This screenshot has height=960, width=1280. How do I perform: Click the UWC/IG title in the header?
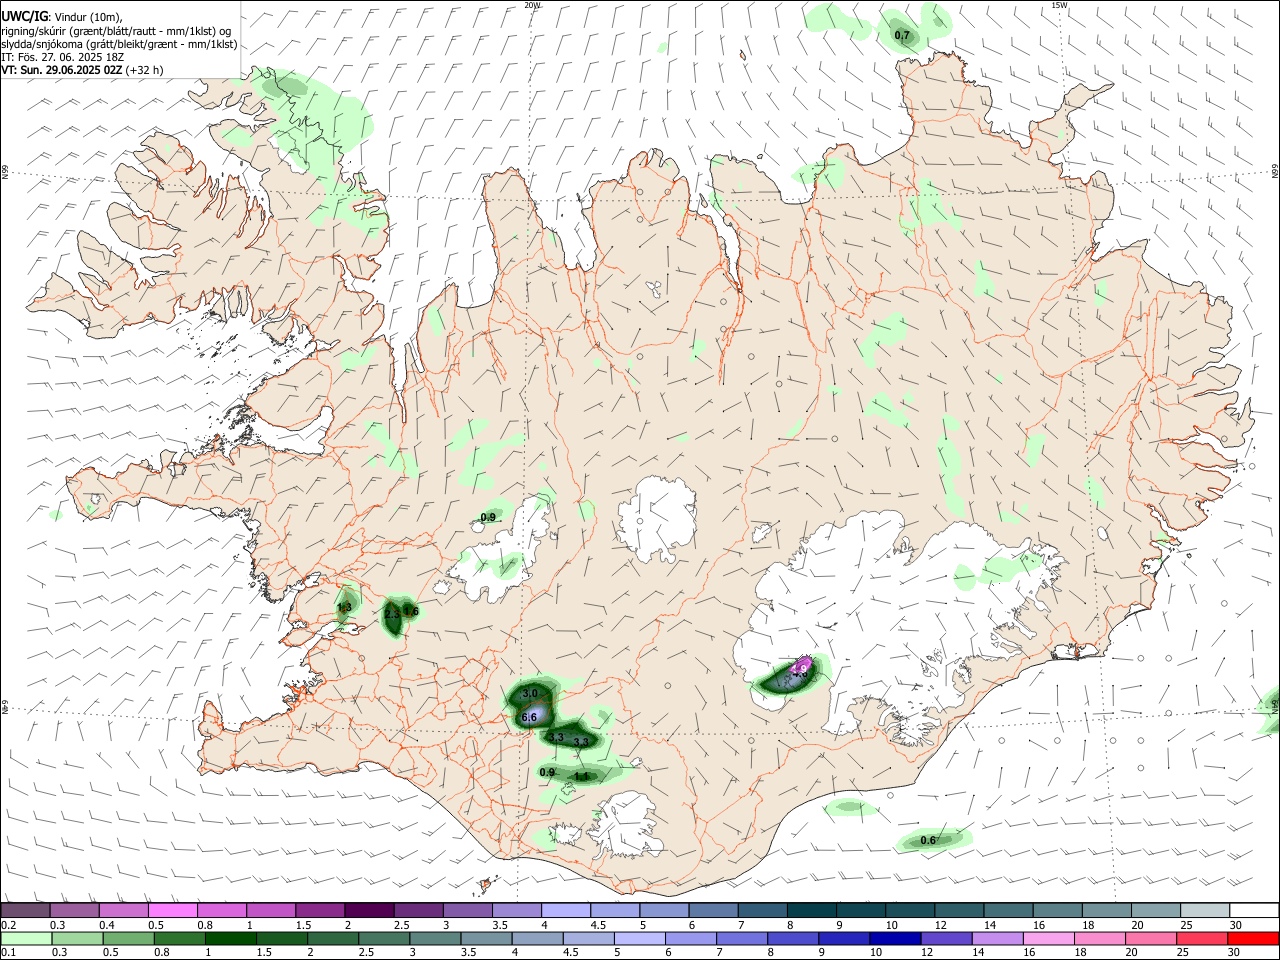click(x=24, y=17)
